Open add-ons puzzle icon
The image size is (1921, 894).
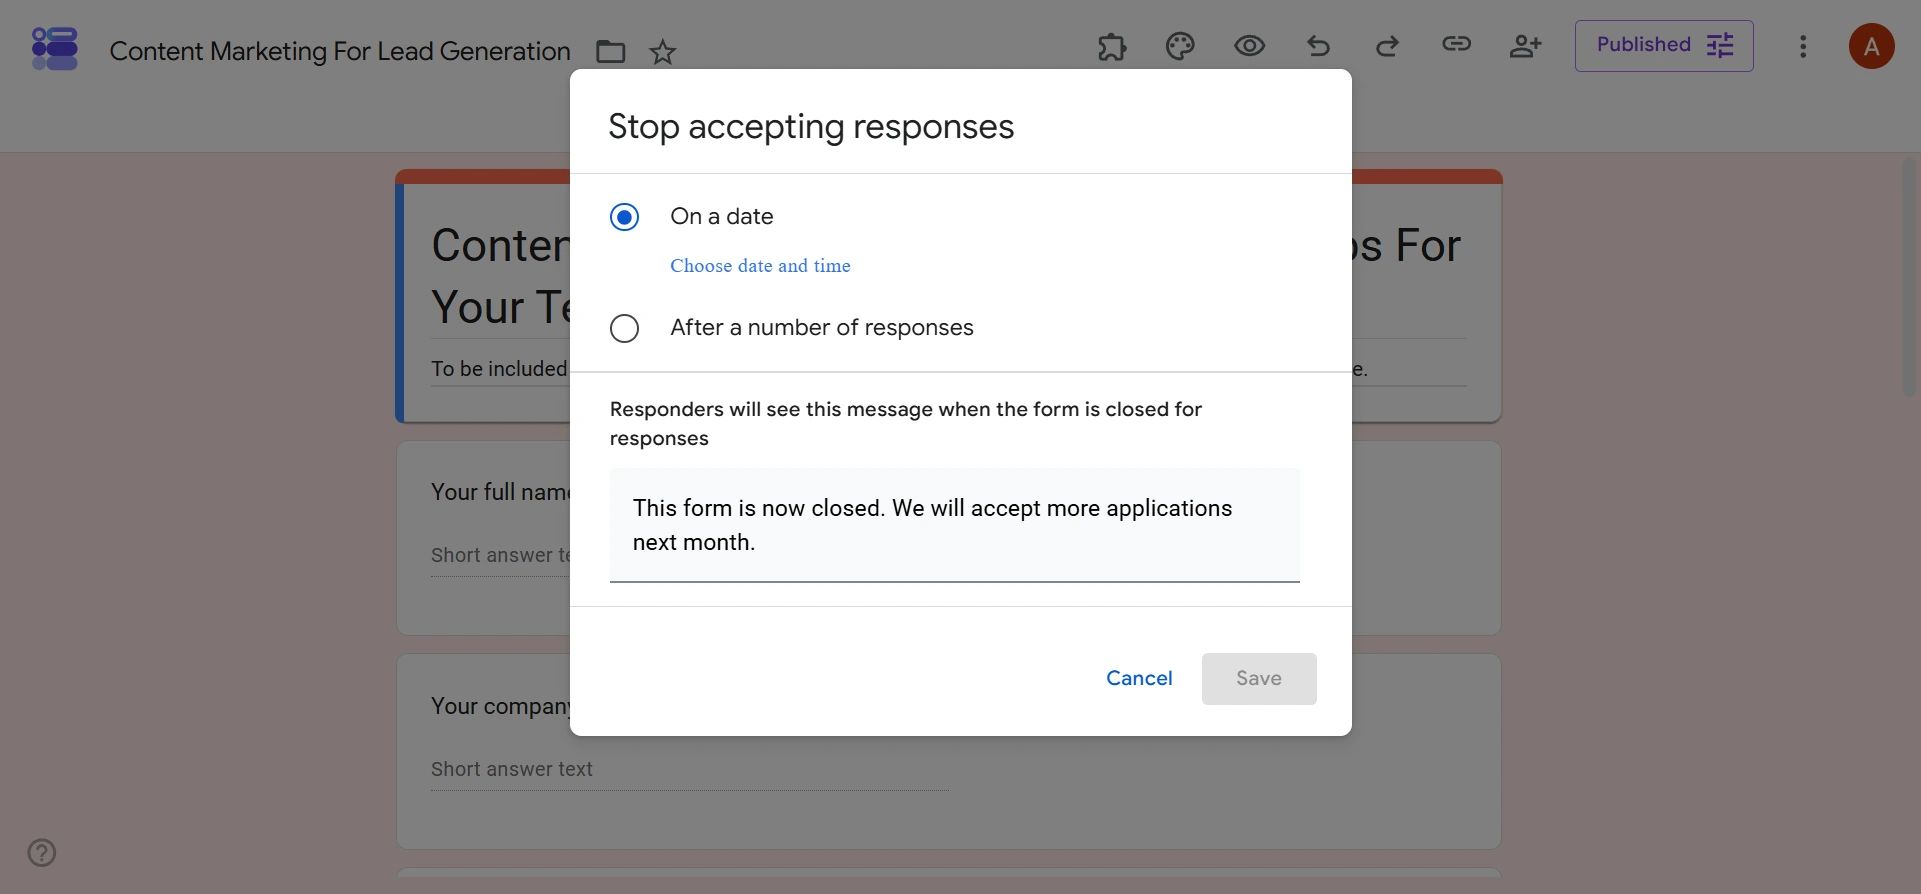(x=1112, y=46)
